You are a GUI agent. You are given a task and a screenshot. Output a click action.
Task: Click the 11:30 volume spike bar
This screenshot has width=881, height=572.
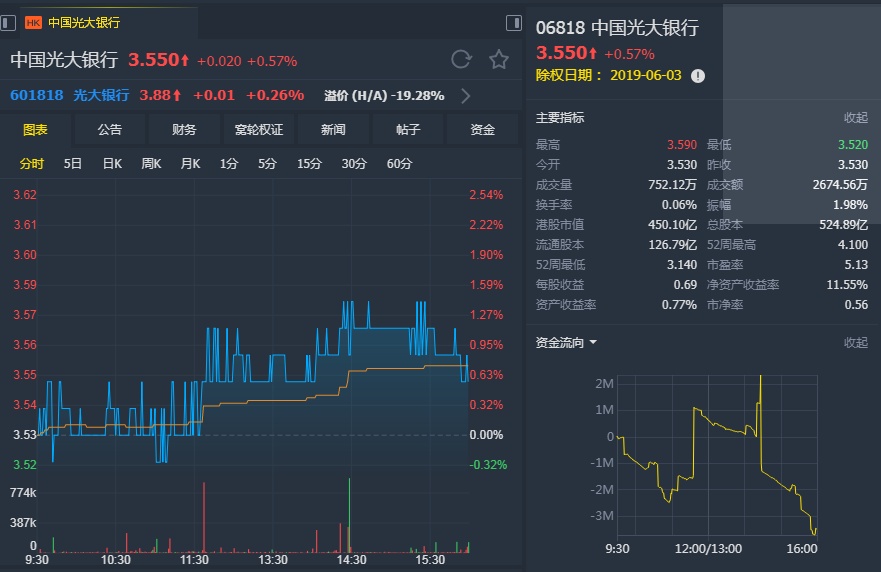[203, 517]
